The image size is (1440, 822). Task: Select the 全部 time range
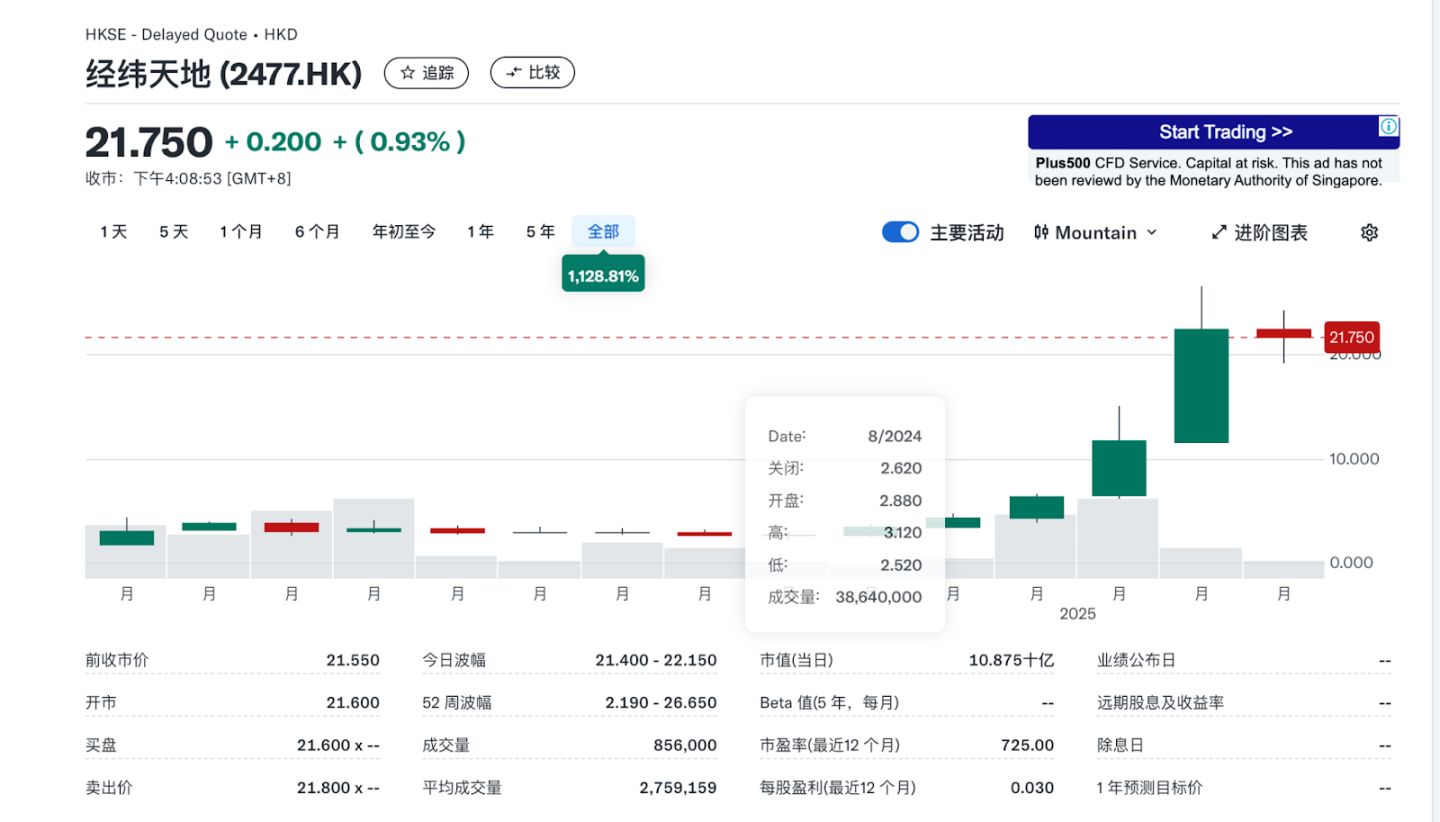pos(603,232)
